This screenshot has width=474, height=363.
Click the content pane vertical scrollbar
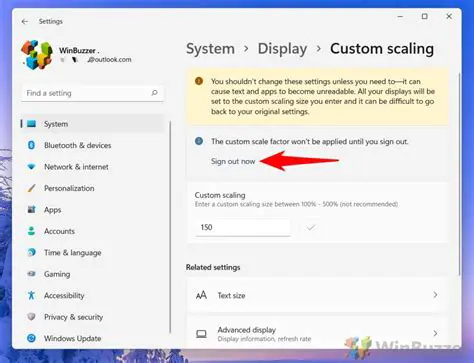pos(459,173)
